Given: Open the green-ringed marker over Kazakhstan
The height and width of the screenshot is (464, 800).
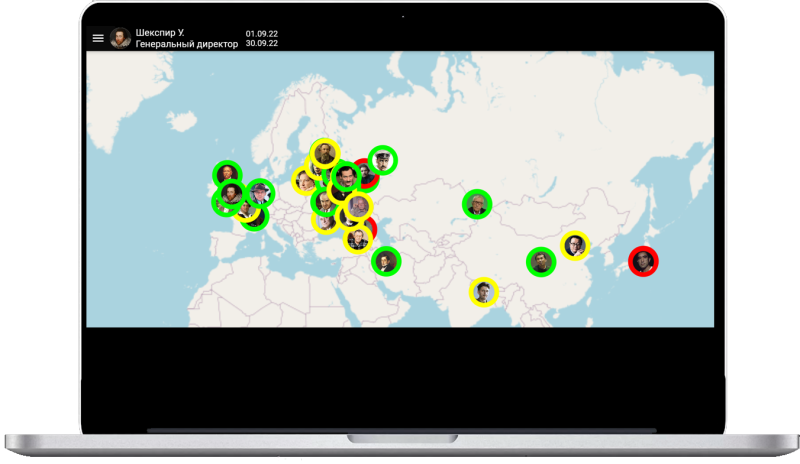Looking at the screenshot, I should click(x=477, y=204).
